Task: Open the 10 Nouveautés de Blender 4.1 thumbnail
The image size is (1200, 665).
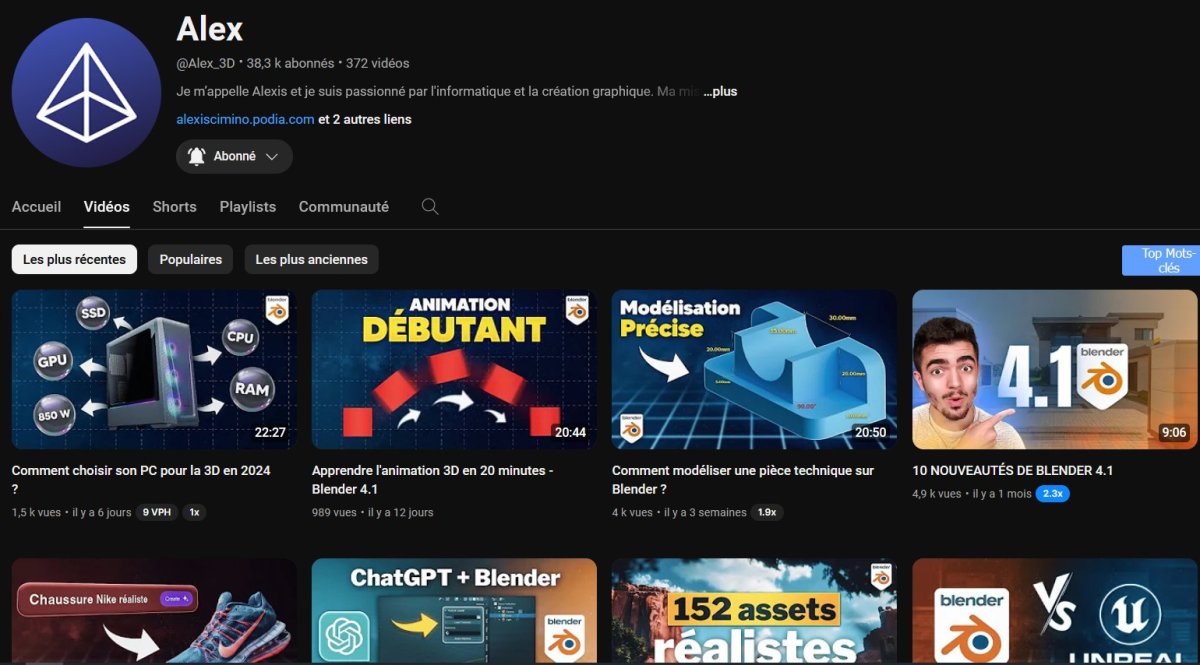Action: click(x=1054, y=370)
